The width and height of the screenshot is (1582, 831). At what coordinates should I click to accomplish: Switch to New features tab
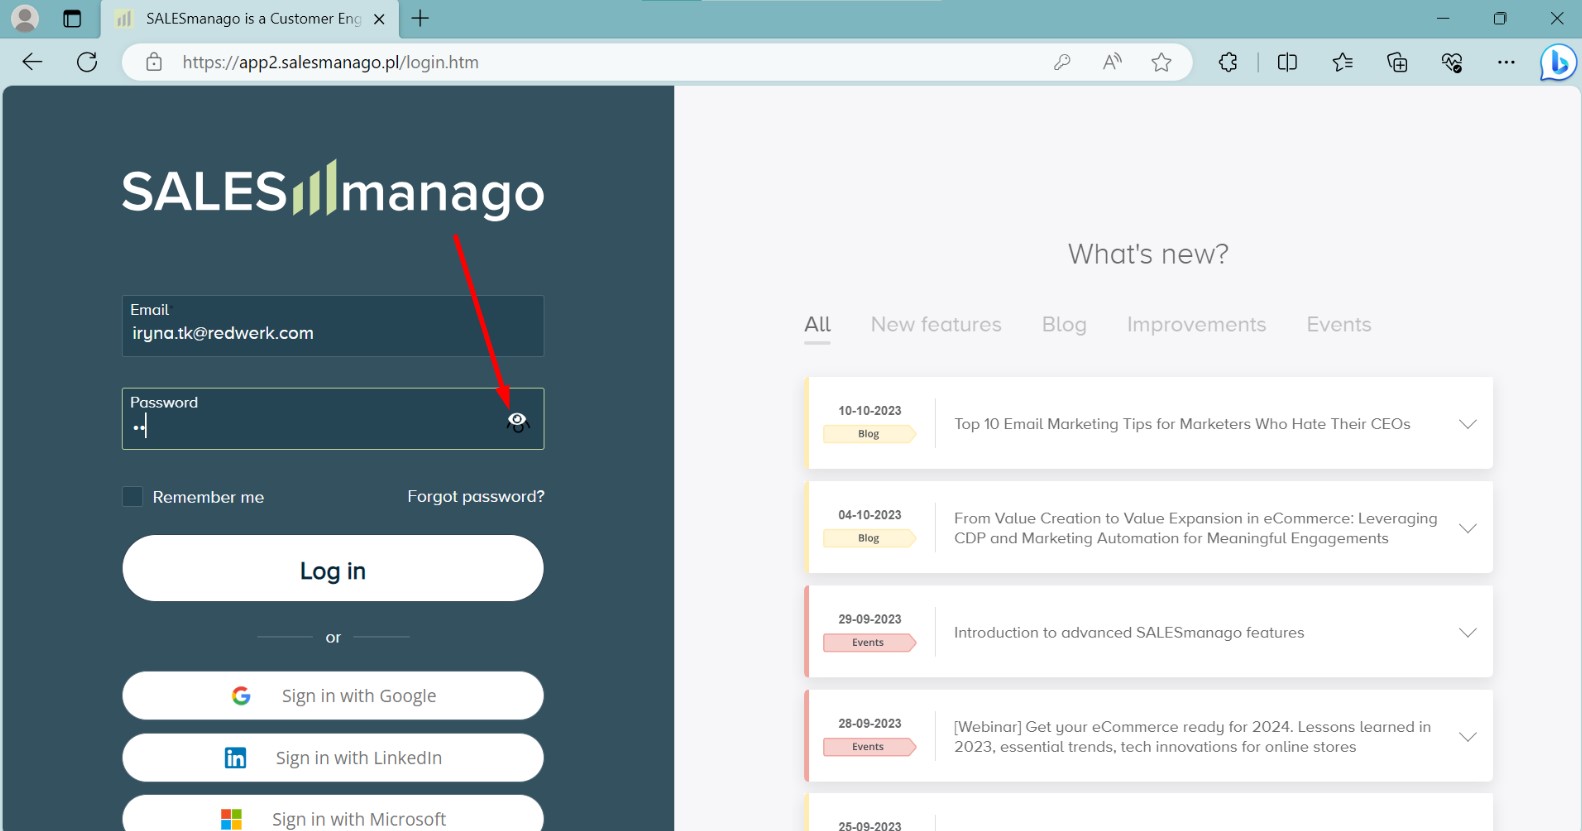(936, 325)
